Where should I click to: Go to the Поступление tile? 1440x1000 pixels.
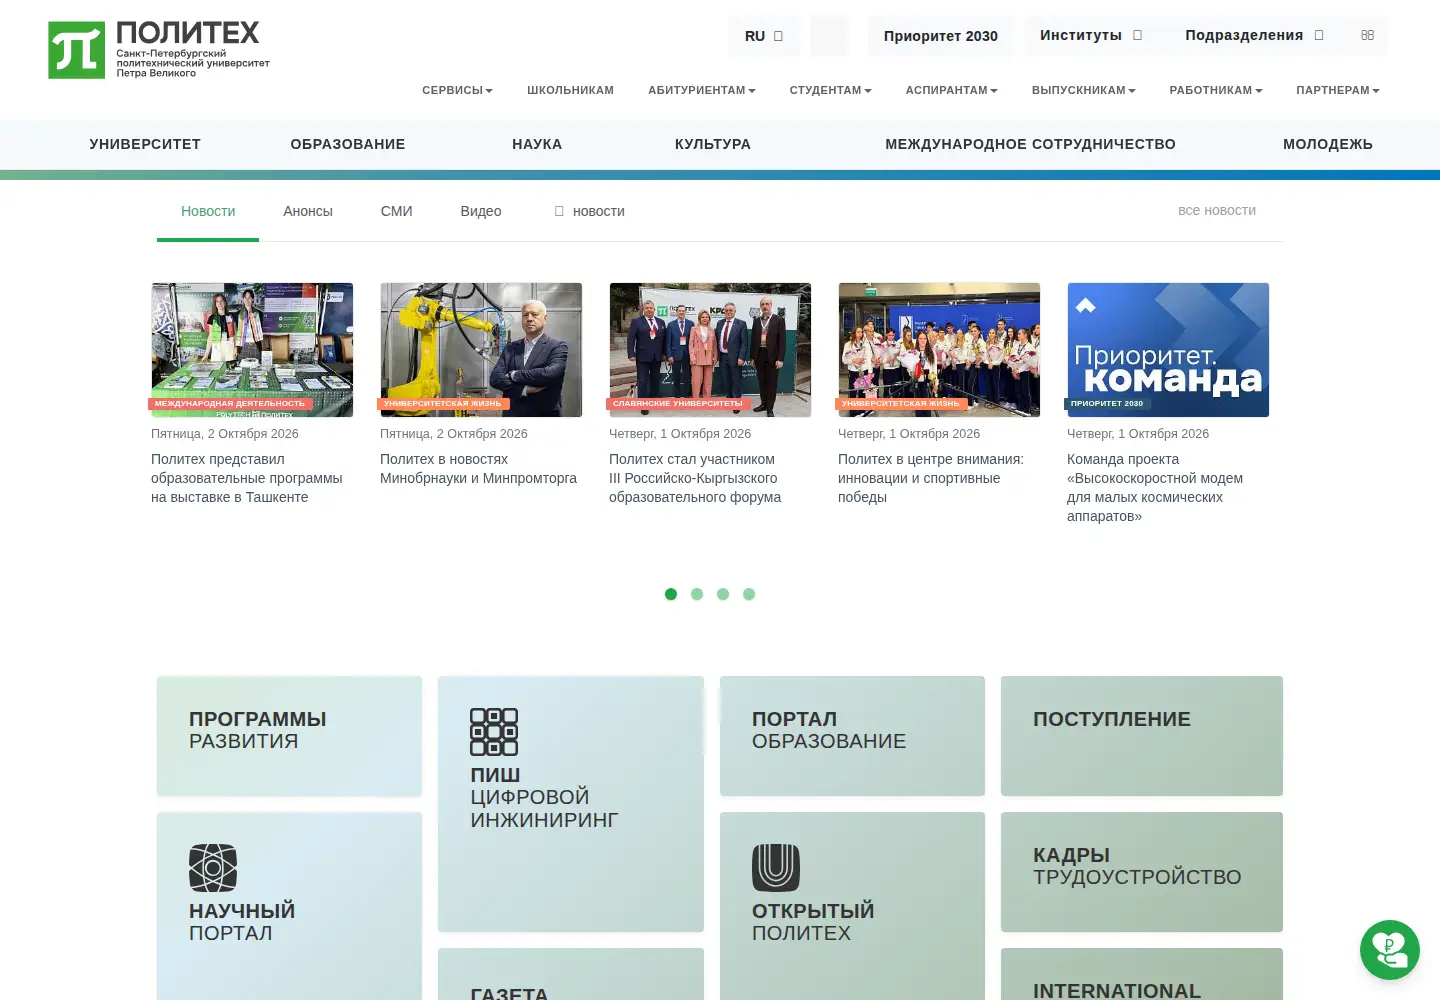[1142, 736]
